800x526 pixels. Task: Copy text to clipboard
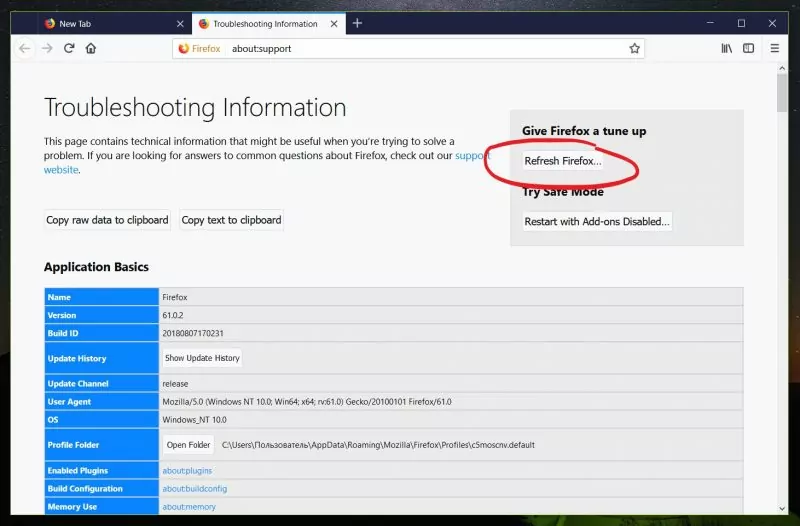pyautogui.click(x=231, y=220)
